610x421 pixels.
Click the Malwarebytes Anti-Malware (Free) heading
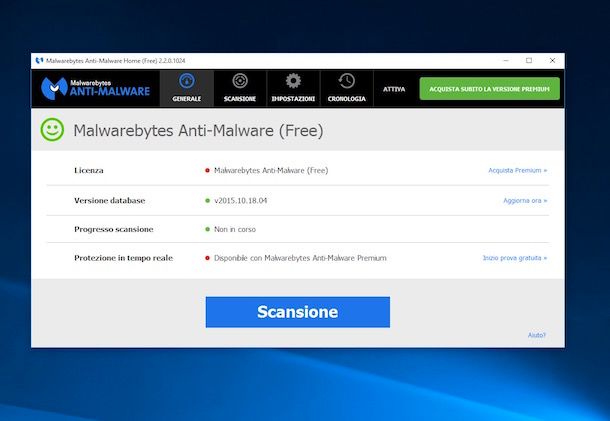[198, 131]
